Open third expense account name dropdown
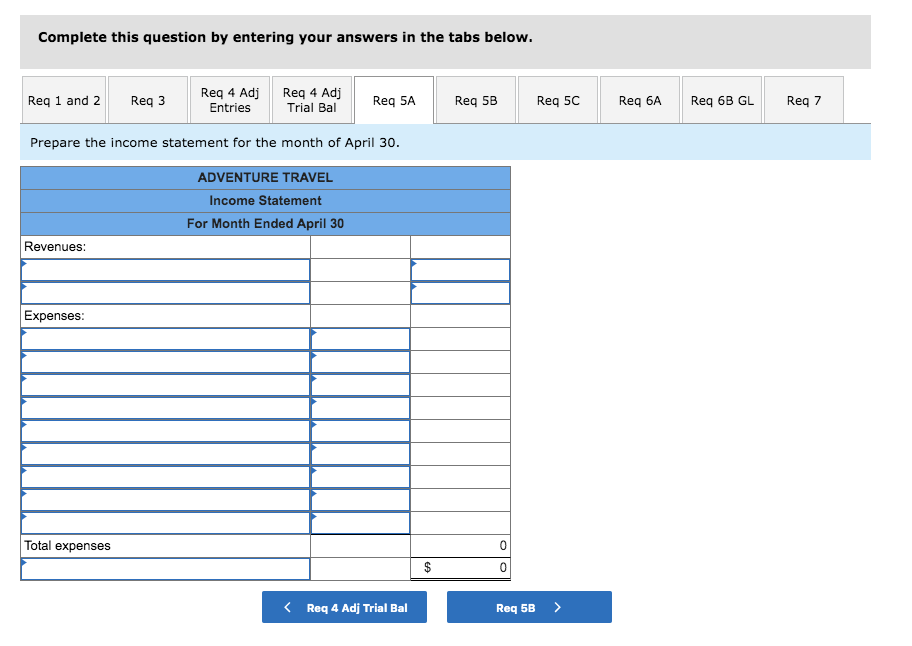The image size is (912, 646). pos(165,385)
